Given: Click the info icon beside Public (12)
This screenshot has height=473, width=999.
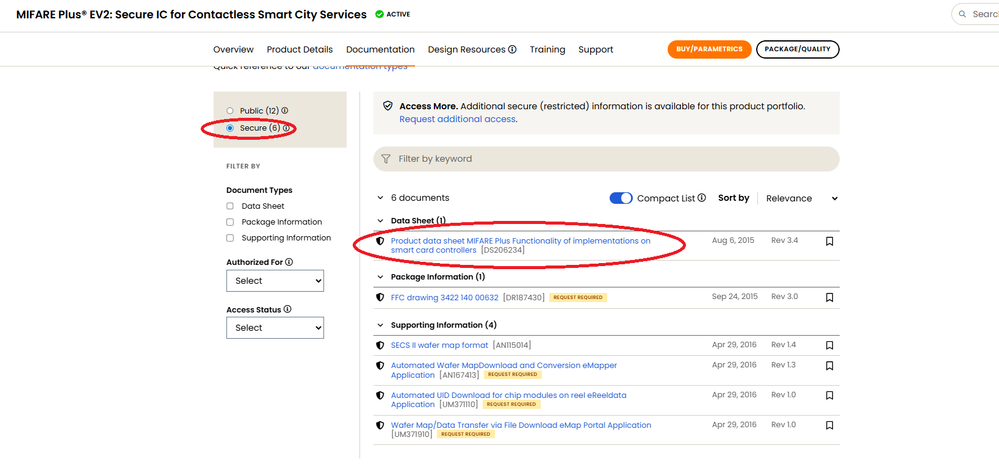Looking at the screenshot, I should 285,111.
